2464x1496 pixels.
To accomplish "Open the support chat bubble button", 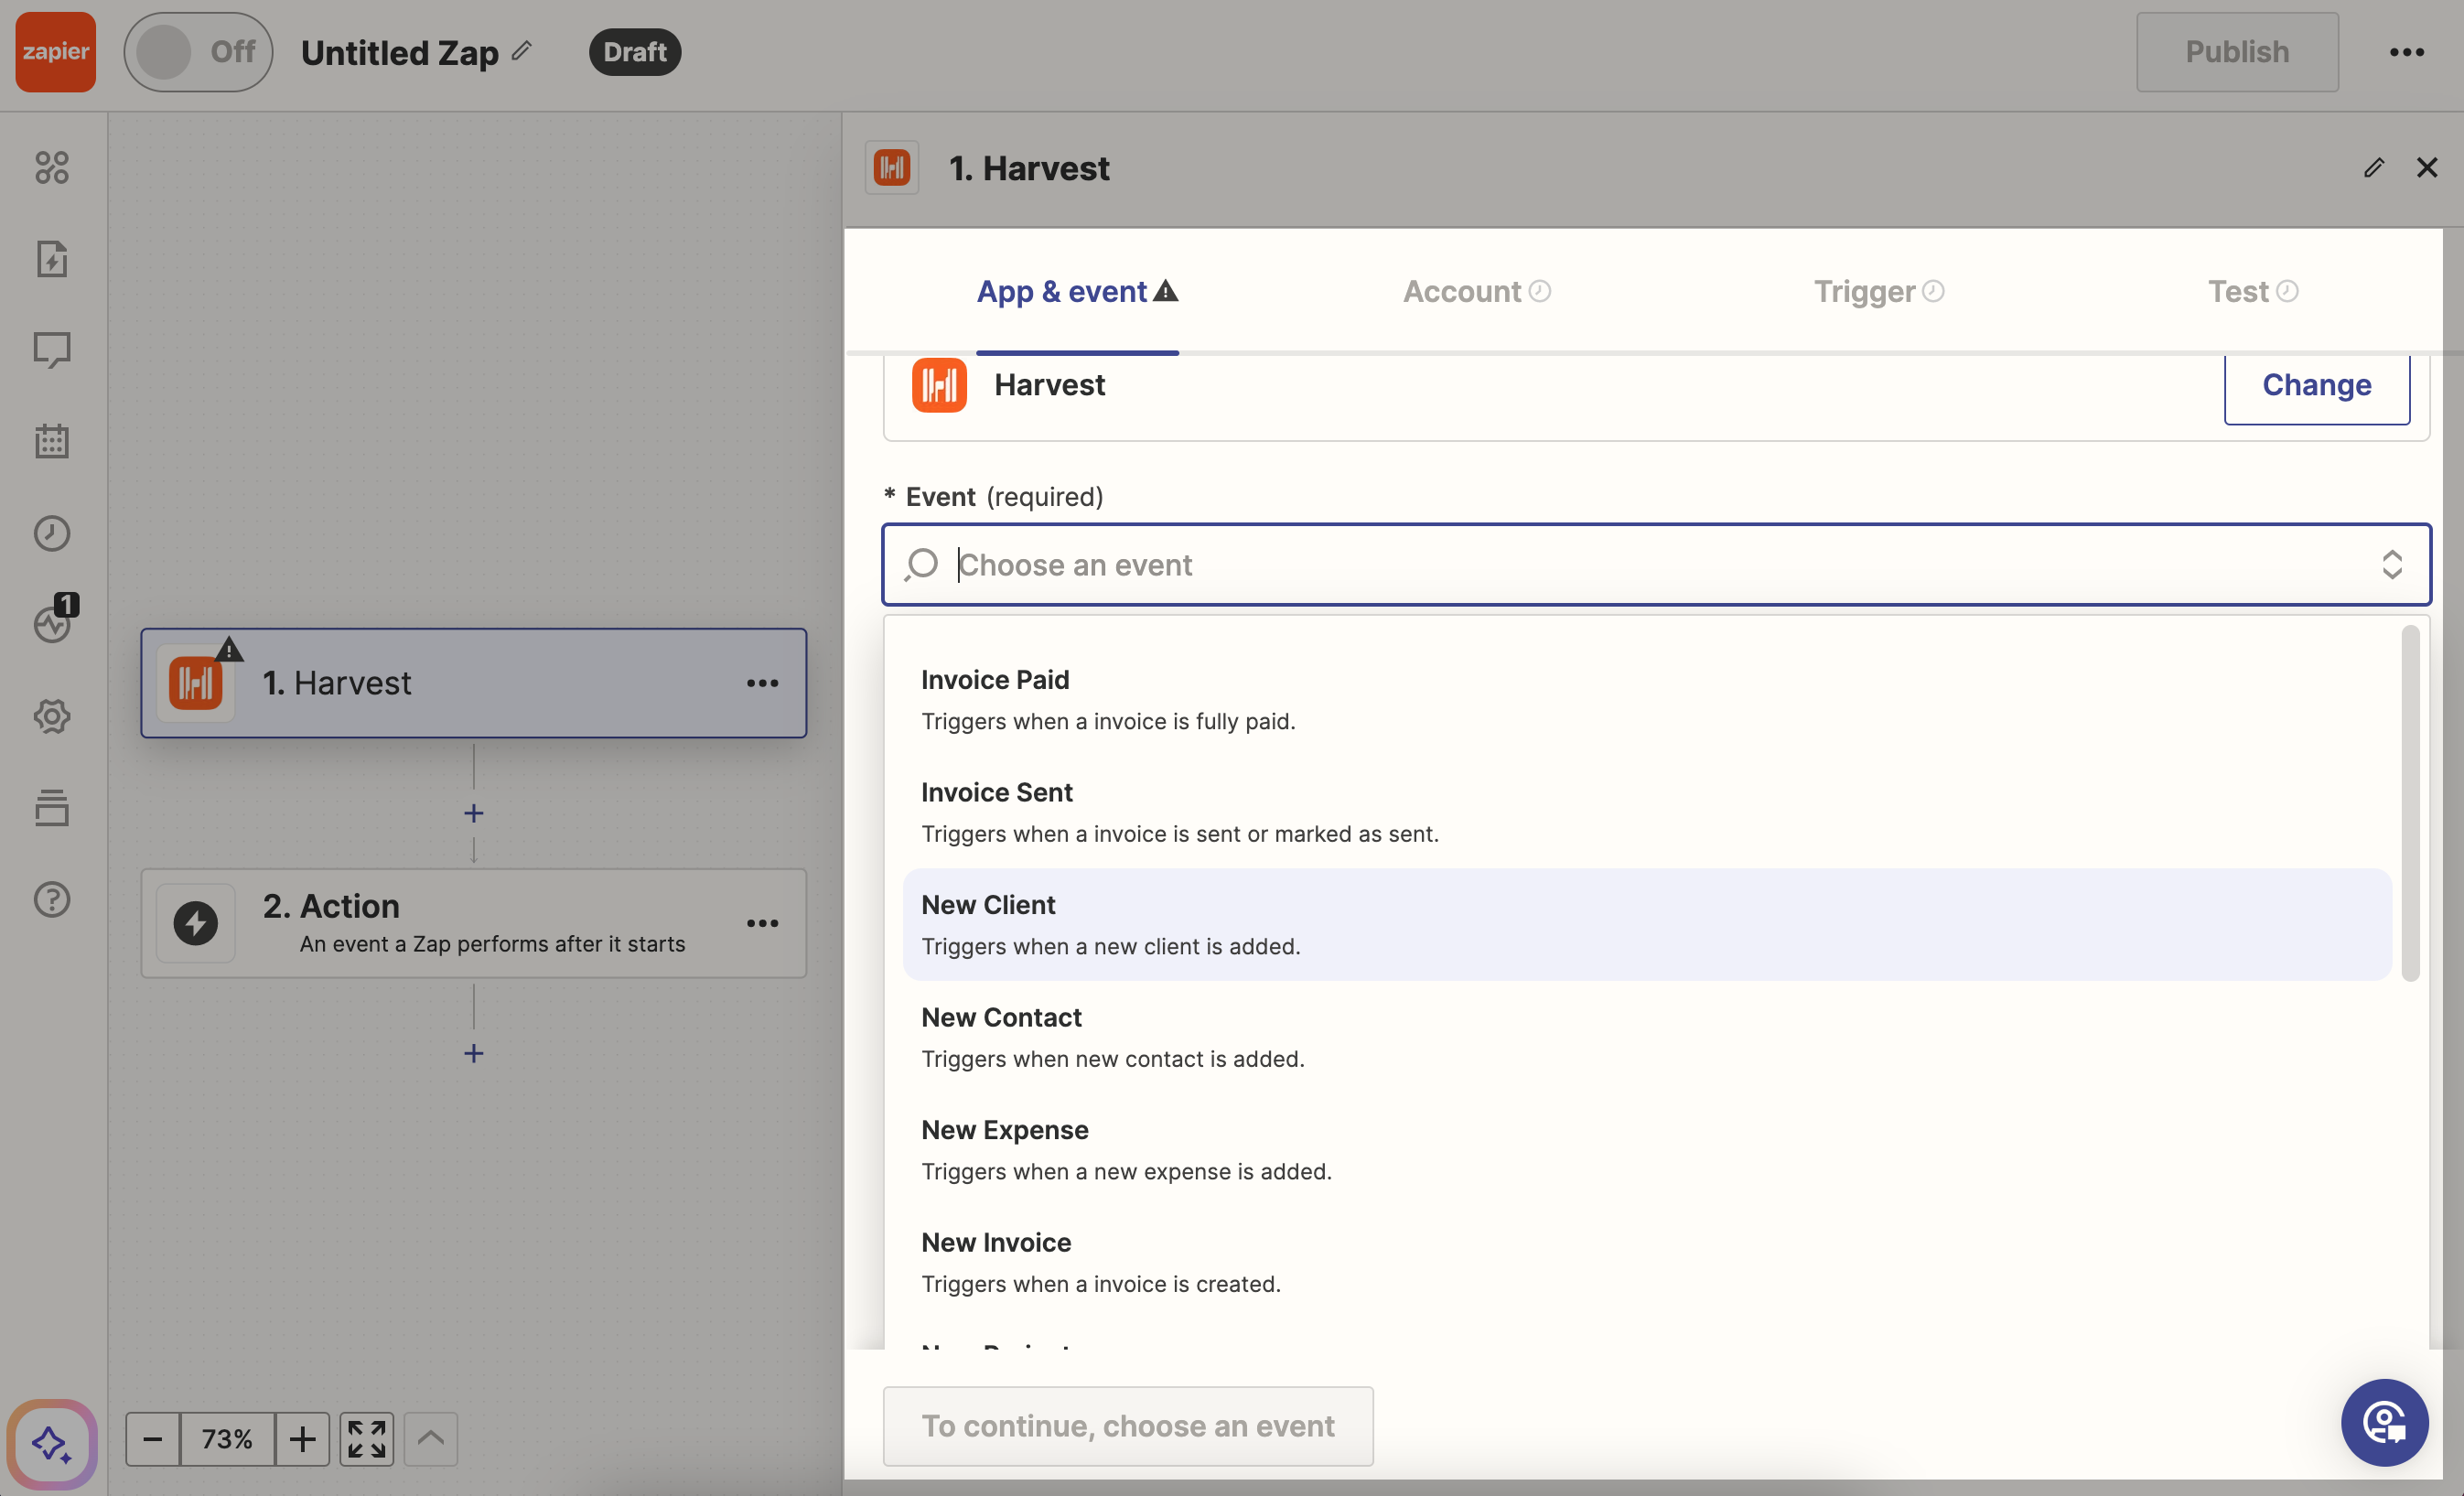I will pyautogui.click(x=2384, y=1423).
